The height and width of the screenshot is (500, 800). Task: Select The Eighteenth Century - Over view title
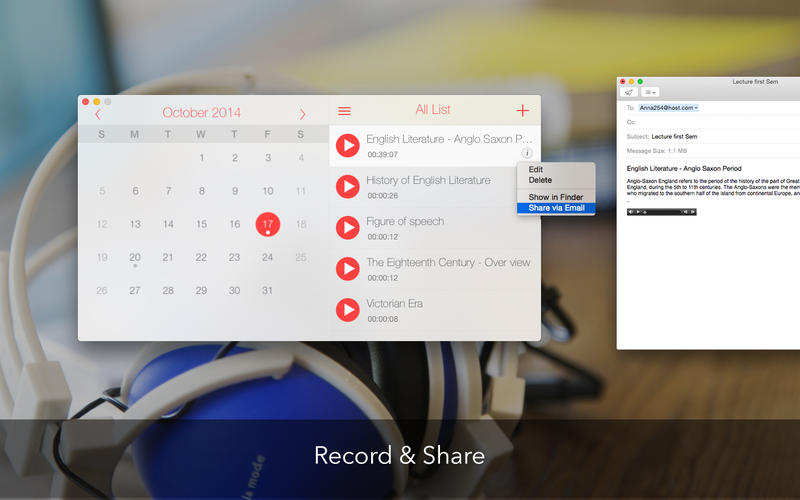(448, 262)
